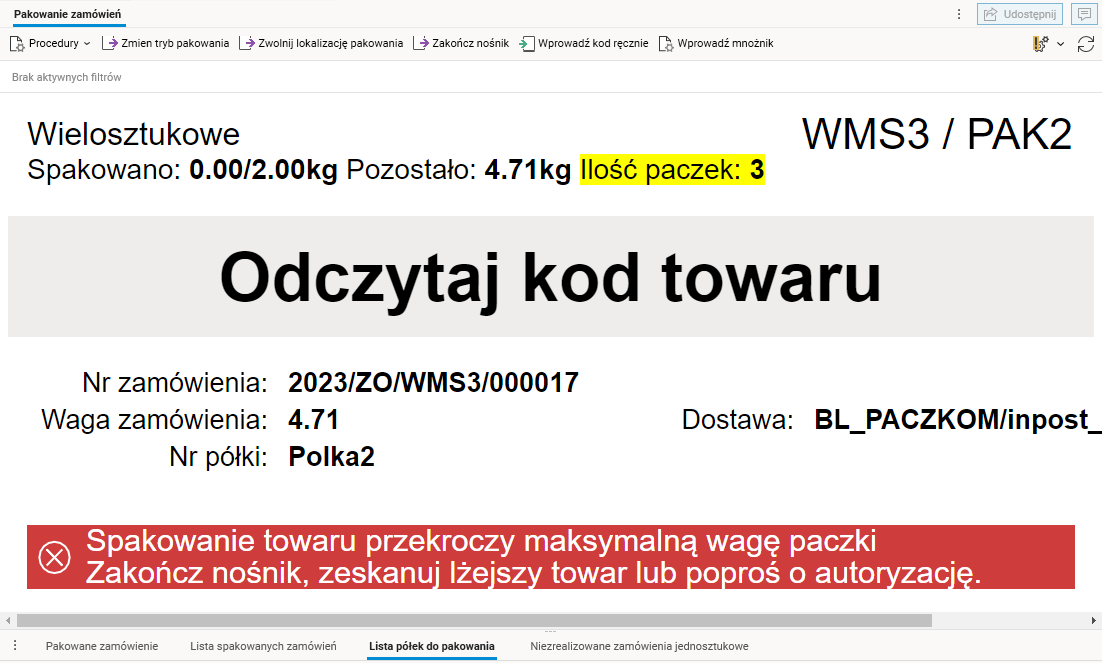
Task: Open the Pakowane zamówienie tab
Action: 101,646
